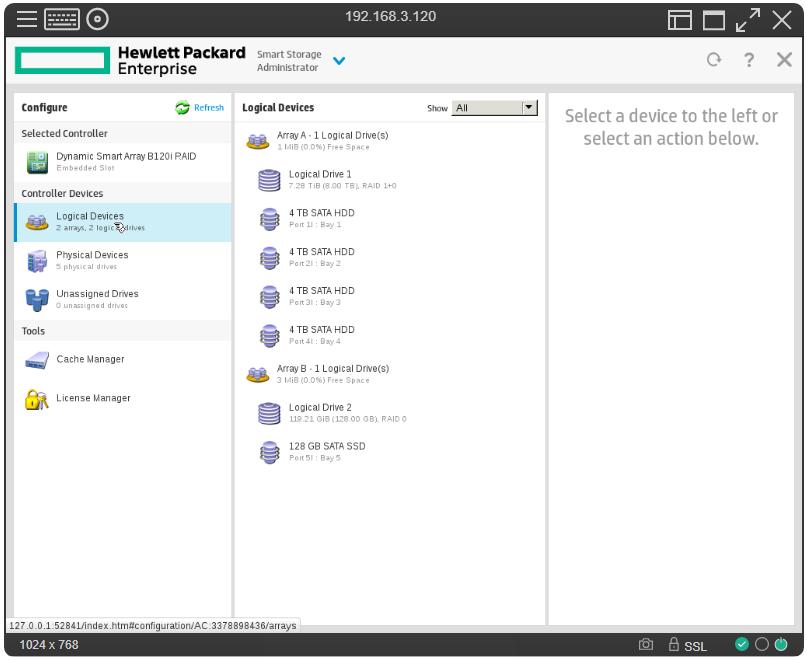The image size is (807, 661).
Task: Click the Dynamic Smart Array B120i RAID controller icon
Action: coord(37,162)
